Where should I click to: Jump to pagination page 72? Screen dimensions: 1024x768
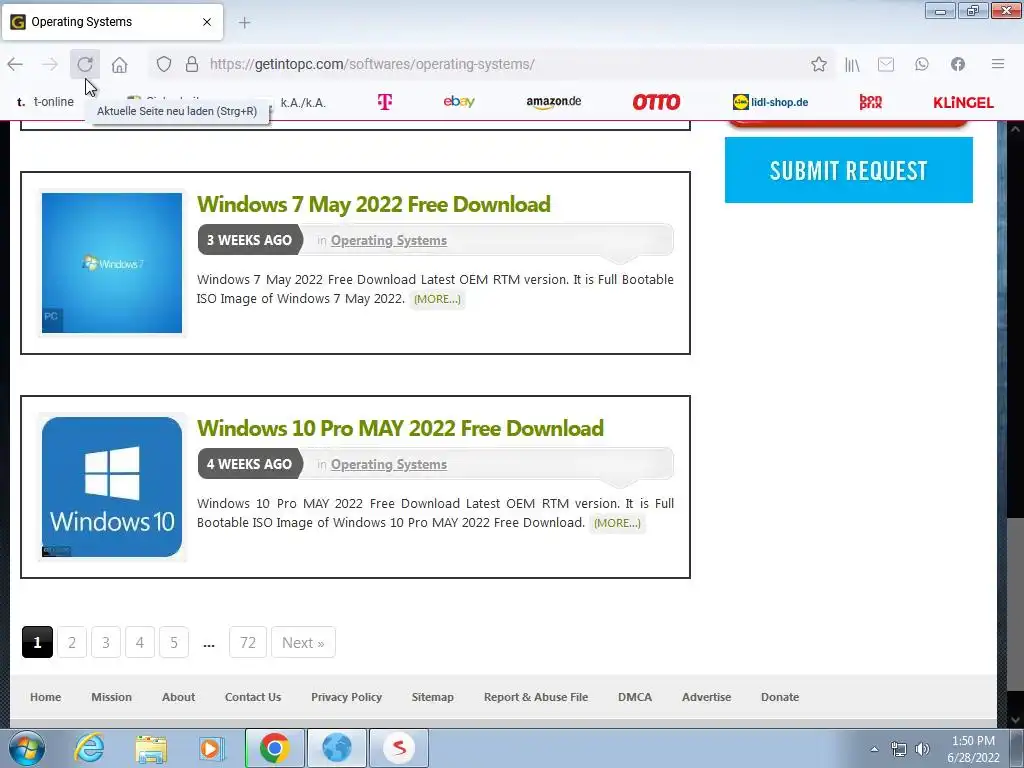click(x=248, y=643)
